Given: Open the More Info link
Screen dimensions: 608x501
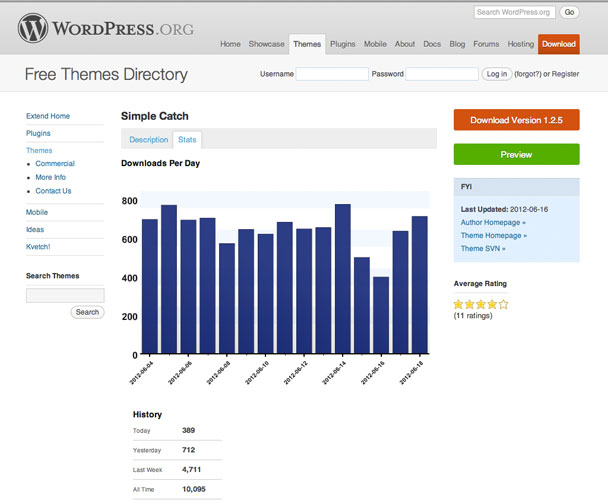Looking at the screenshot, I should (50, 177).
